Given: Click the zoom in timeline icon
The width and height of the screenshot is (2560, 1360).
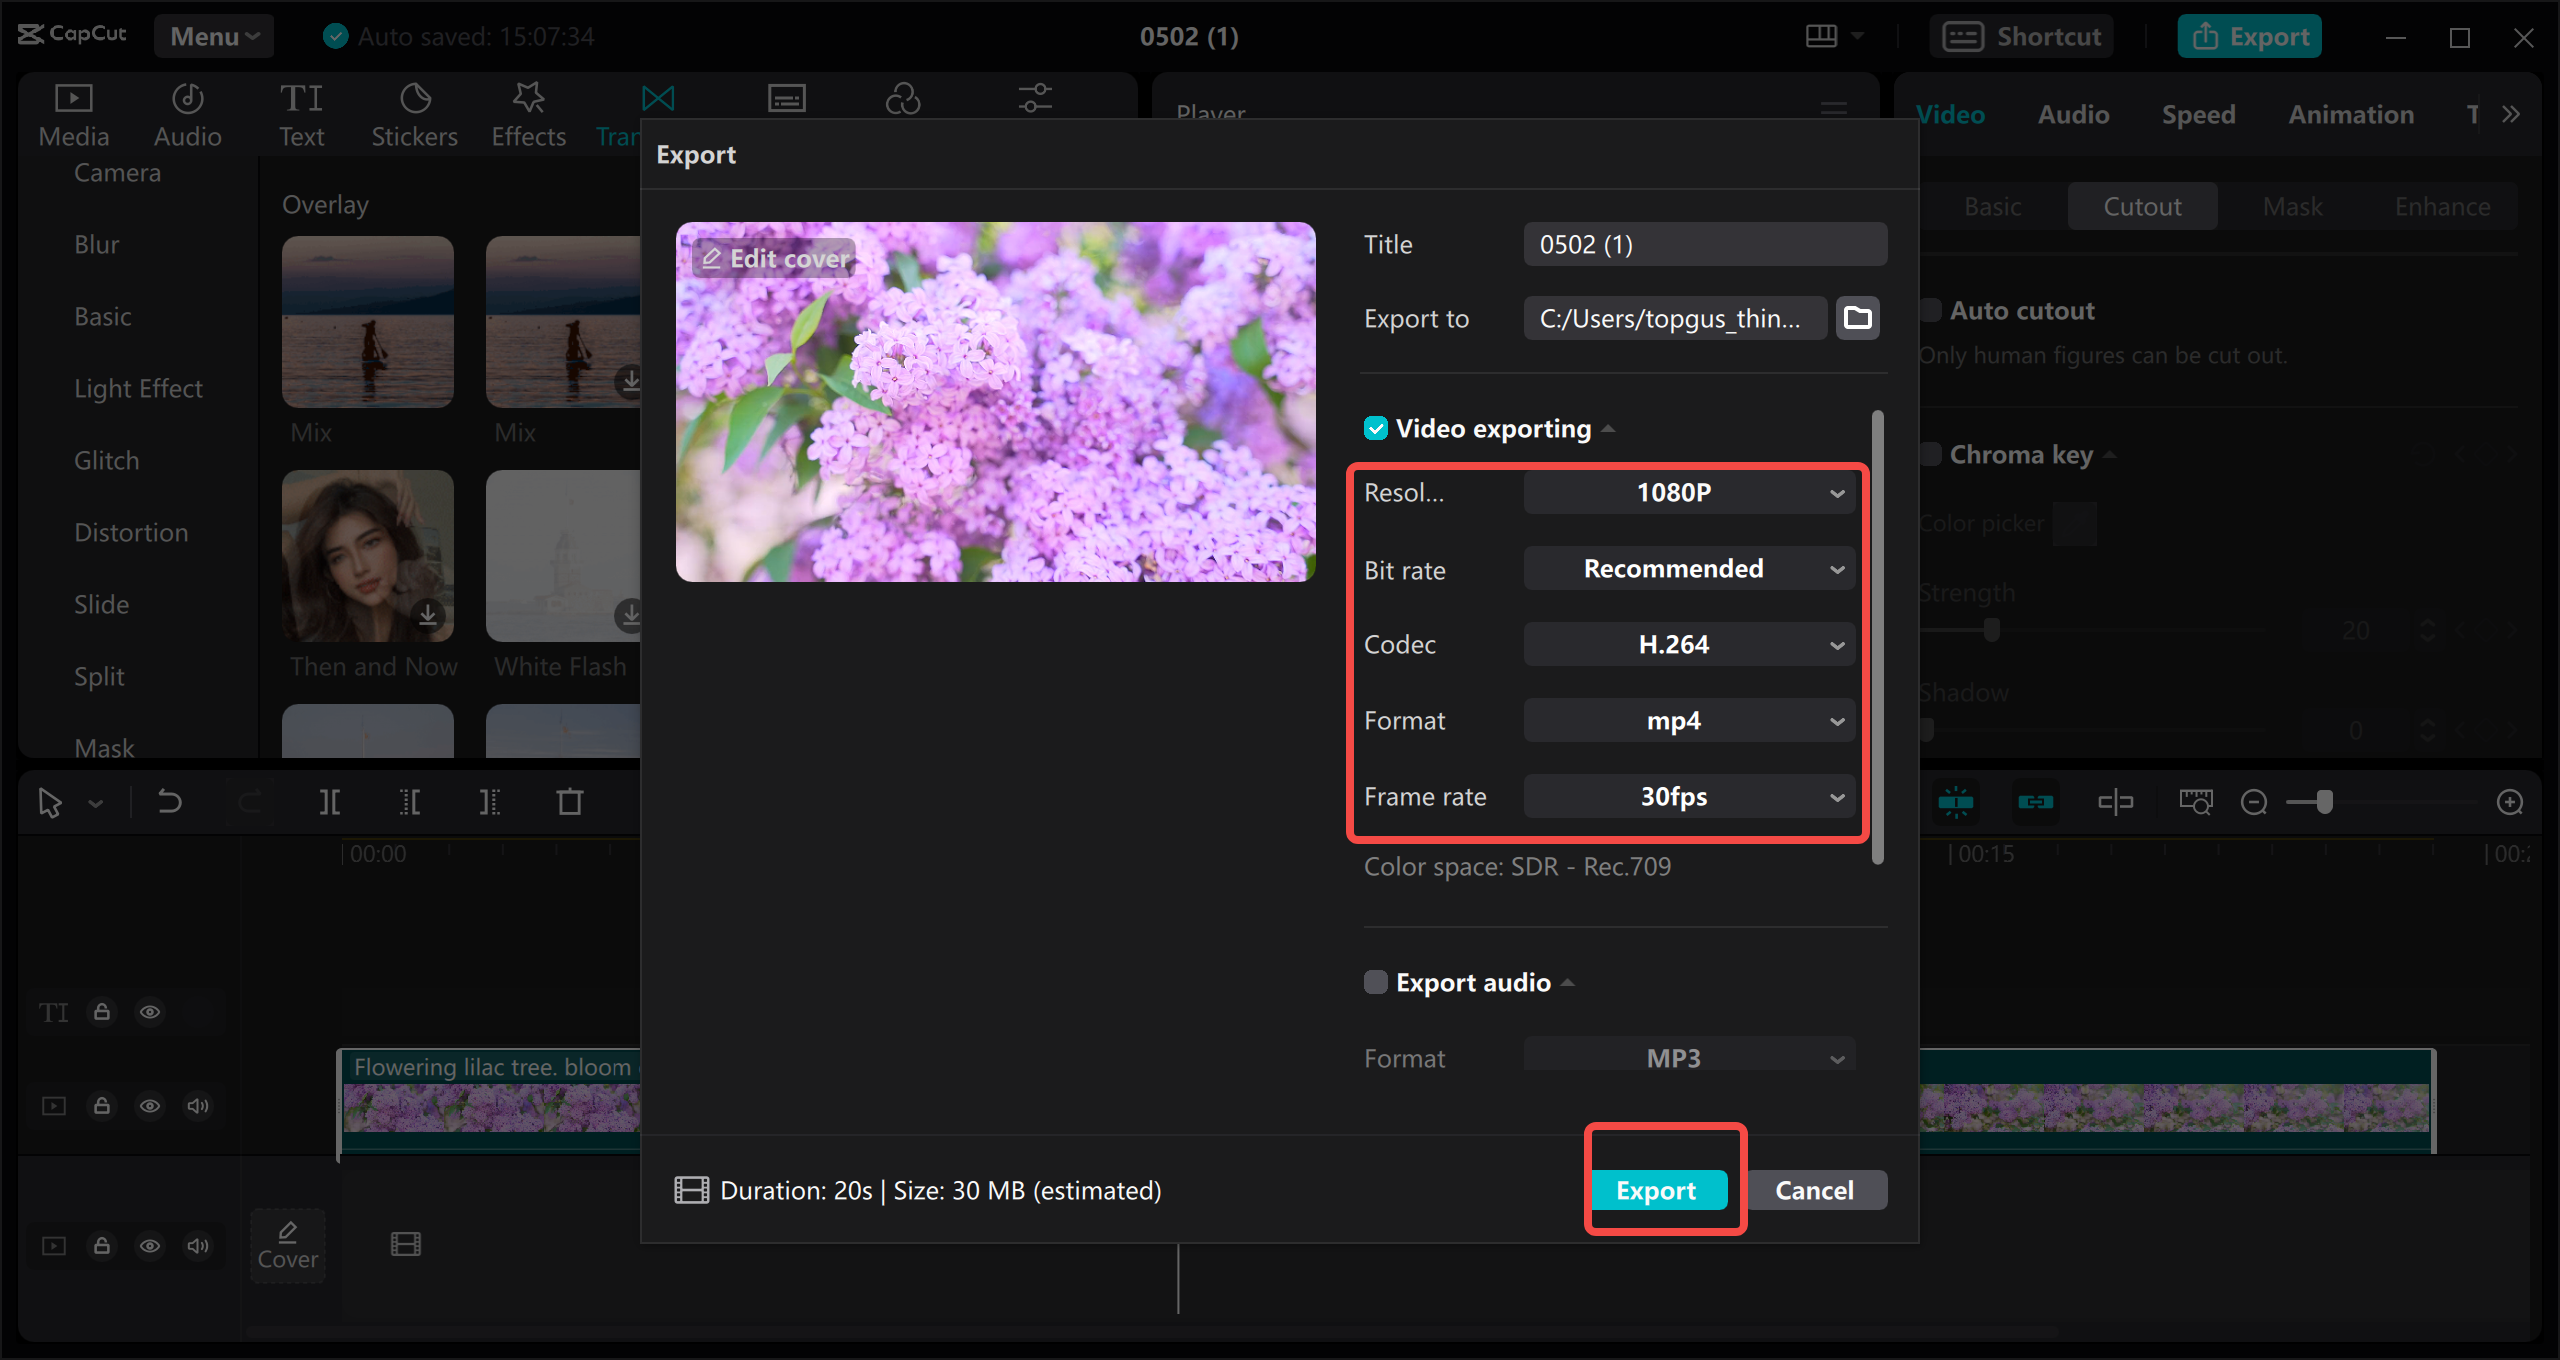Looking at the screenshot, I should tap(2510, 802).
